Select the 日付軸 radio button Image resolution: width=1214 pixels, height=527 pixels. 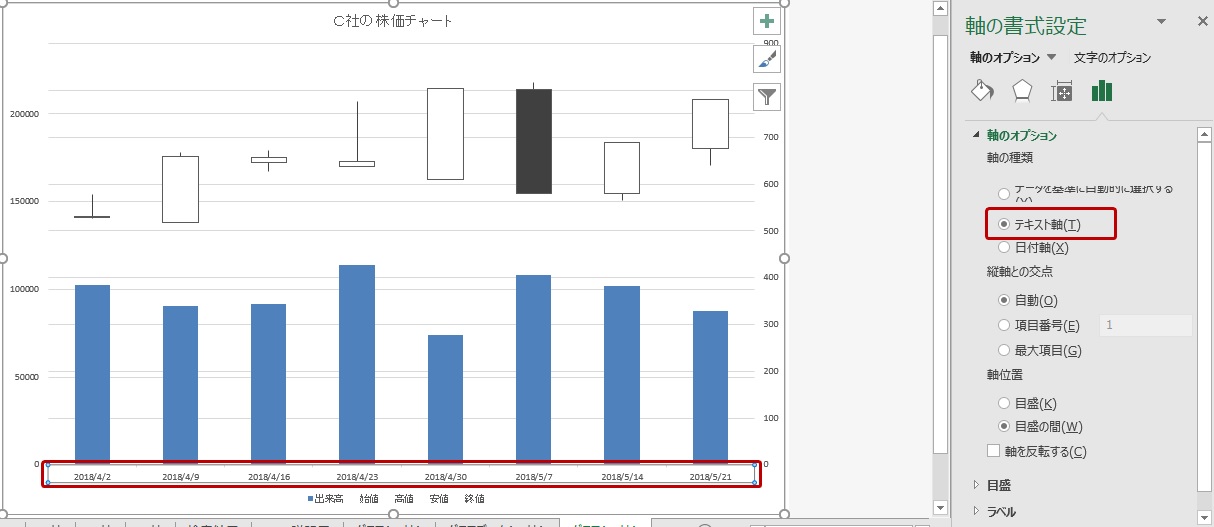1005,248
